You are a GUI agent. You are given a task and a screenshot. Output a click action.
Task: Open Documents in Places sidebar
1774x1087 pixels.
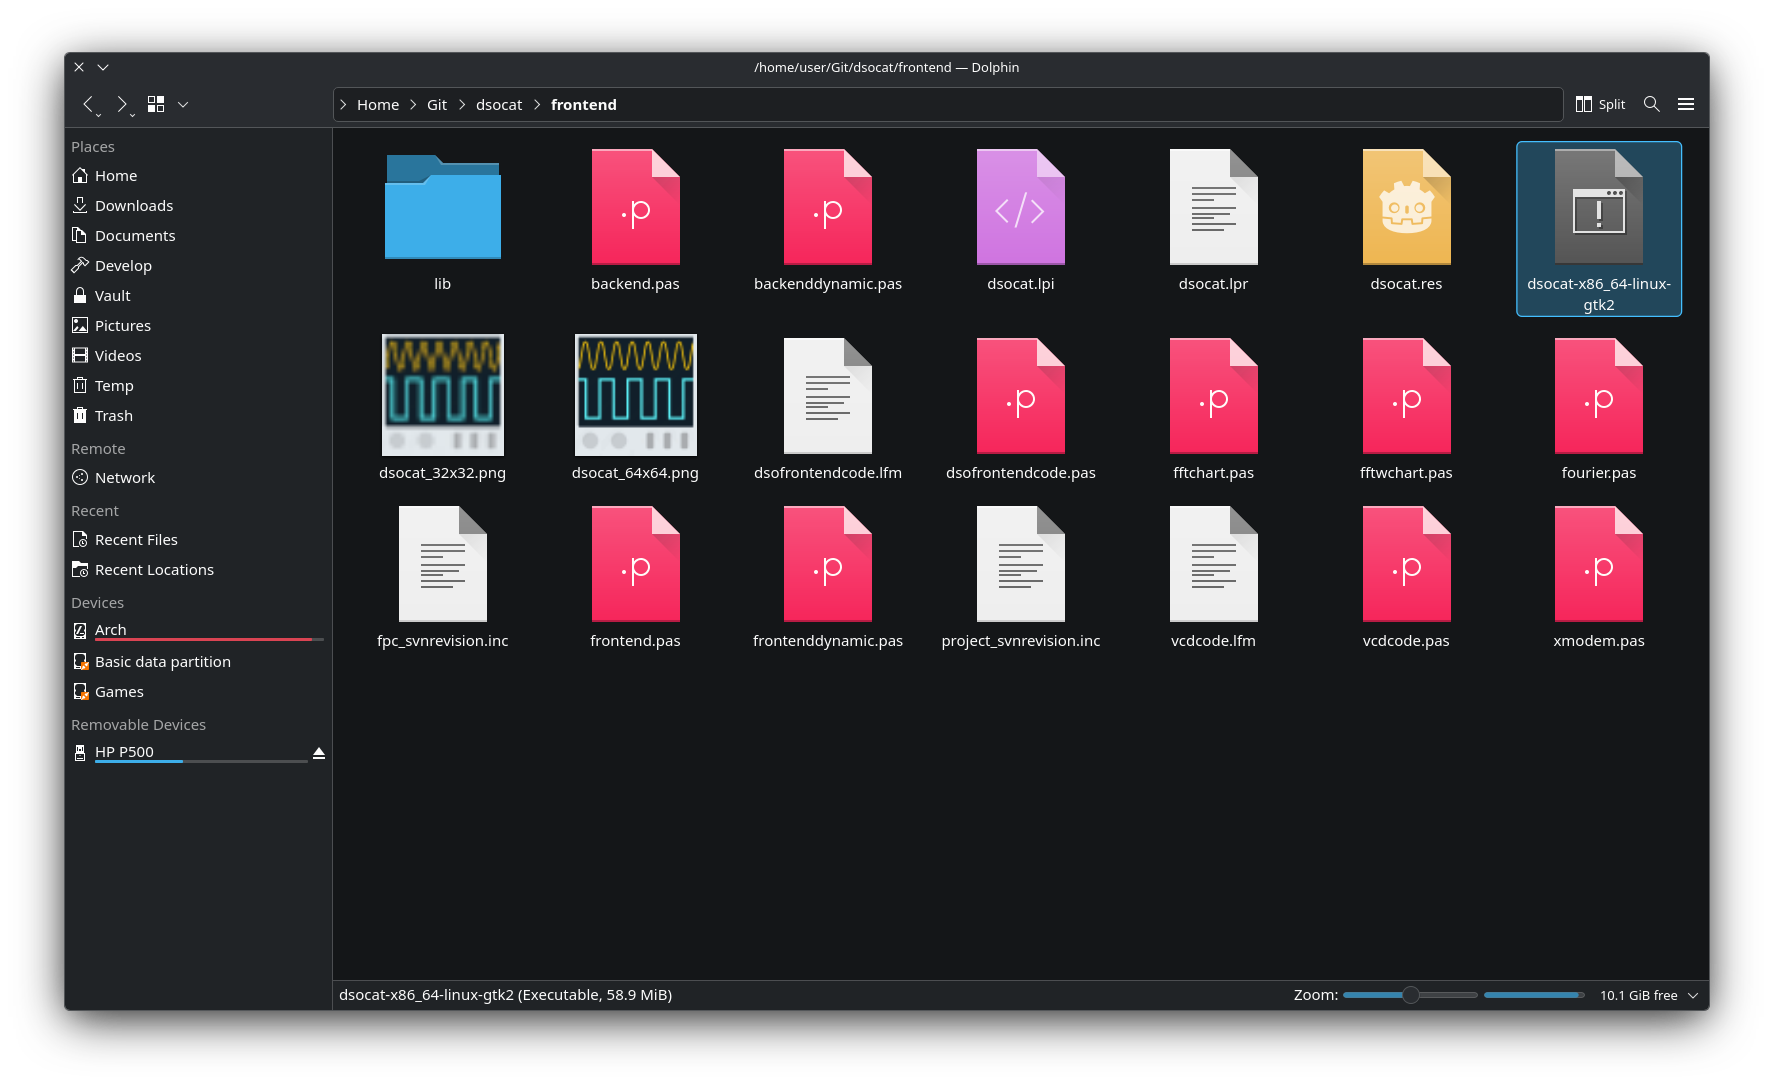[198, 236]
